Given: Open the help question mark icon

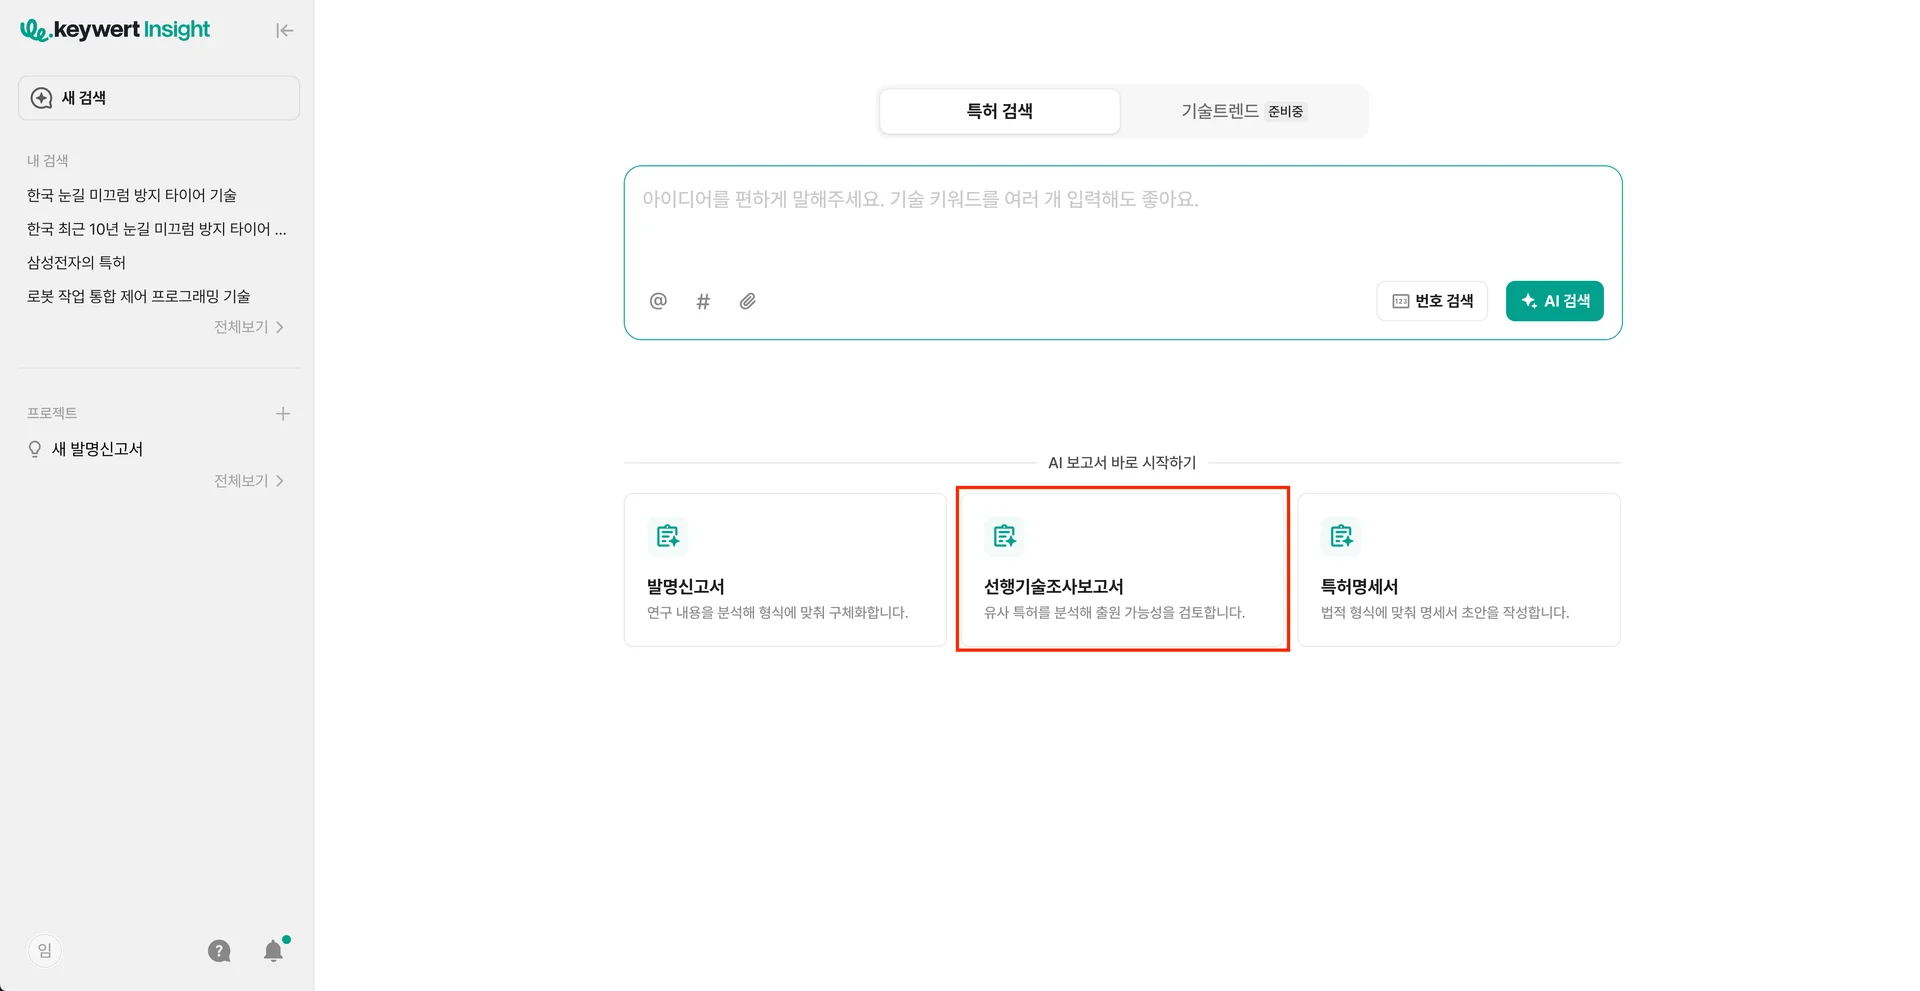Looking at the screenshot, I should coord(219,951).
